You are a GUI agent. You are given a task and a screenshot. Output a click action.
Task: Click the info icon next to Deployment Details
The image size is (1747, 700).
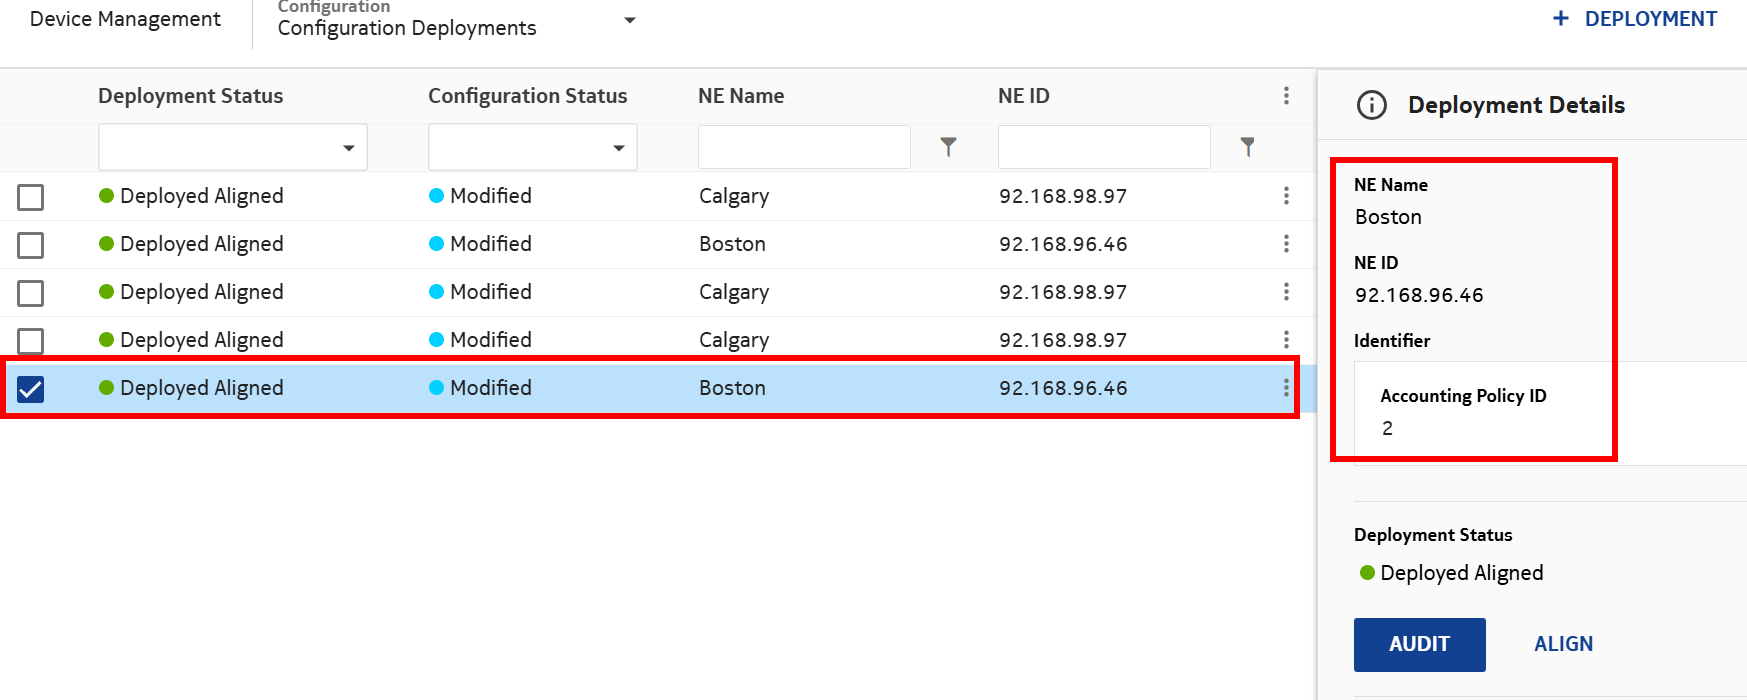tap(1372, 105)
